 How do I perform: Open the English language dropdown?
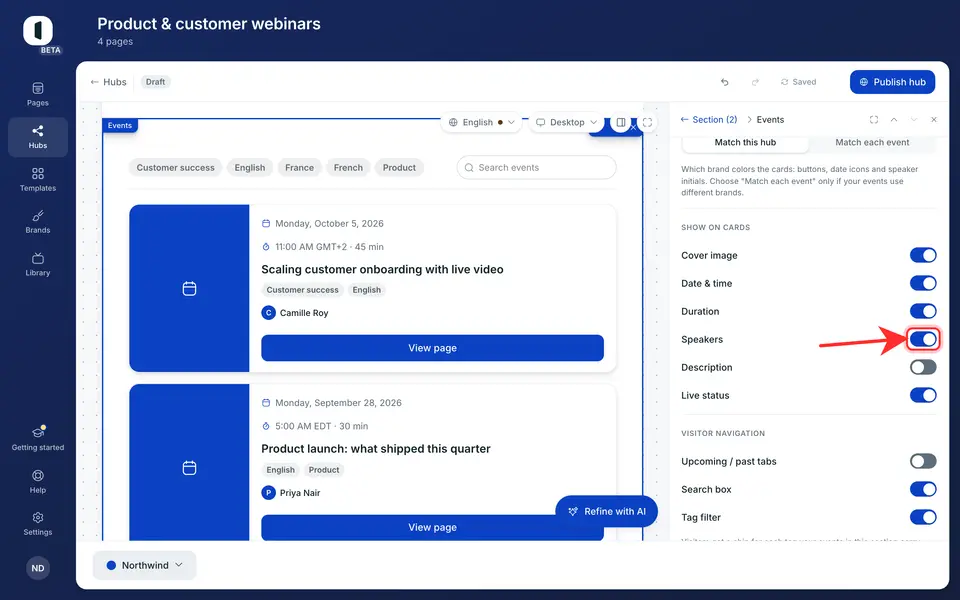[481, 122]
